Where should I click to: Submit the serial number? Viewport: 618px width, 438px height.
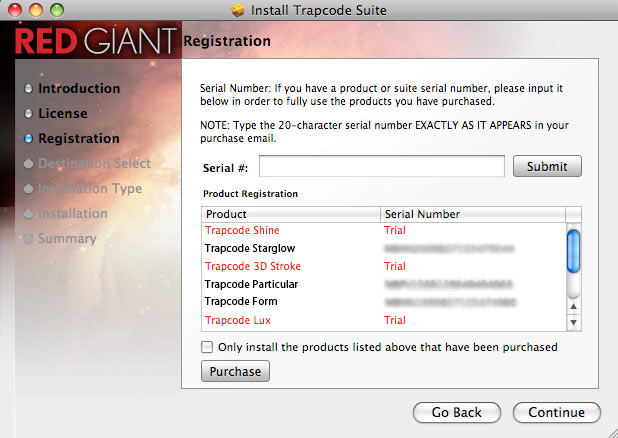tap(547, 166)
